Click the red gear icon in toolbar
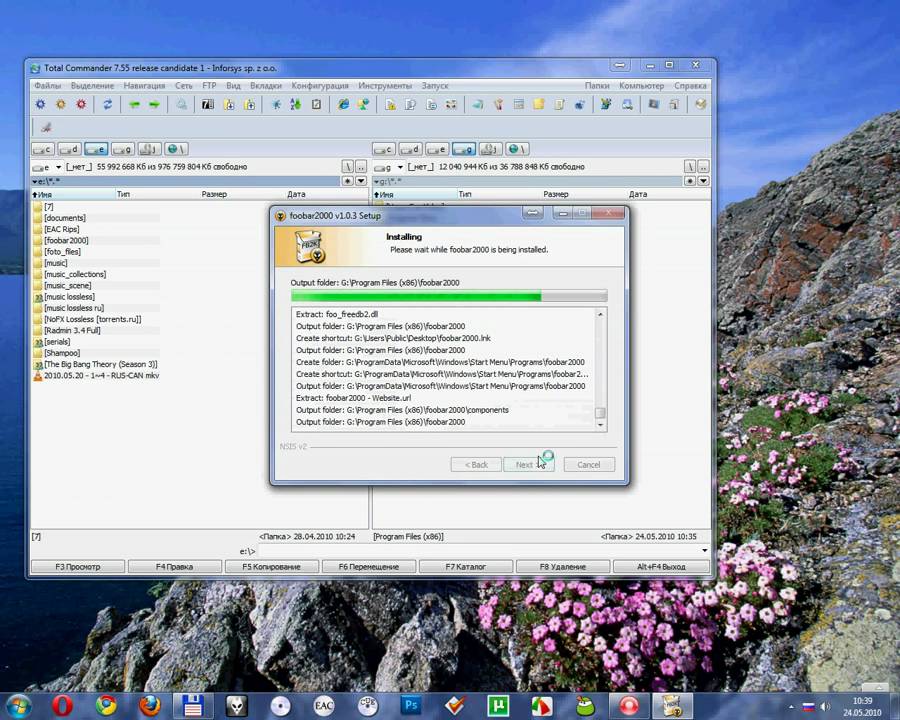900x720 pixels. 81,104
